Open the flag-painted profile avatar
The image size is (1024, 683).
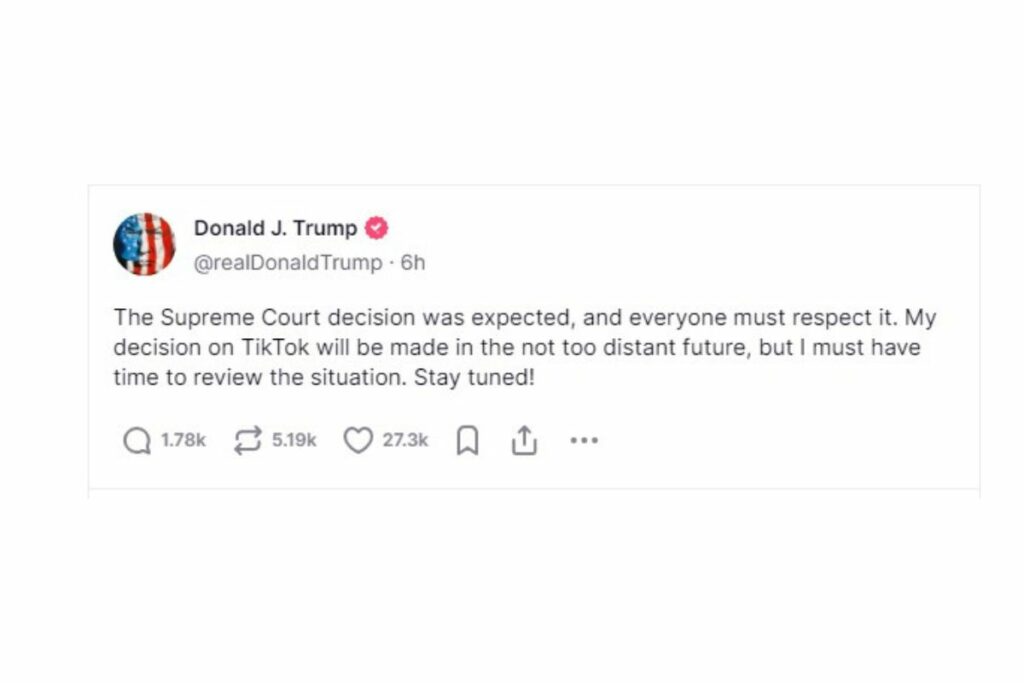pyautogui.click(x=144, y=244)
